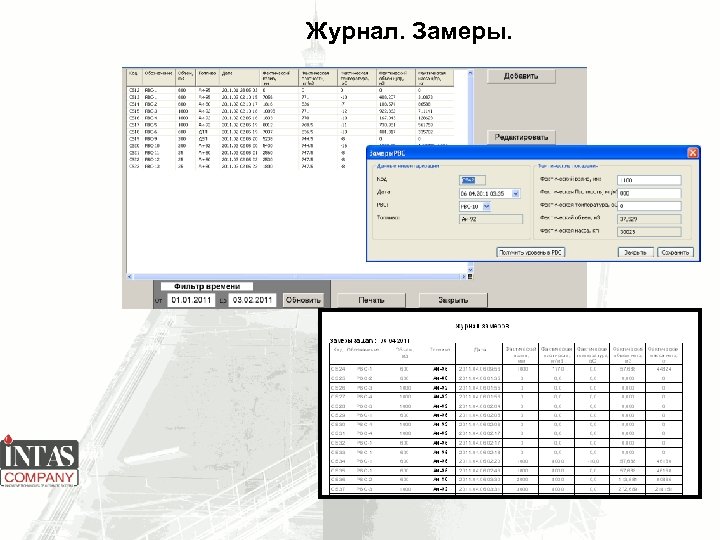Click the time filter end date 03.02.2011

[x=252, y=300]
